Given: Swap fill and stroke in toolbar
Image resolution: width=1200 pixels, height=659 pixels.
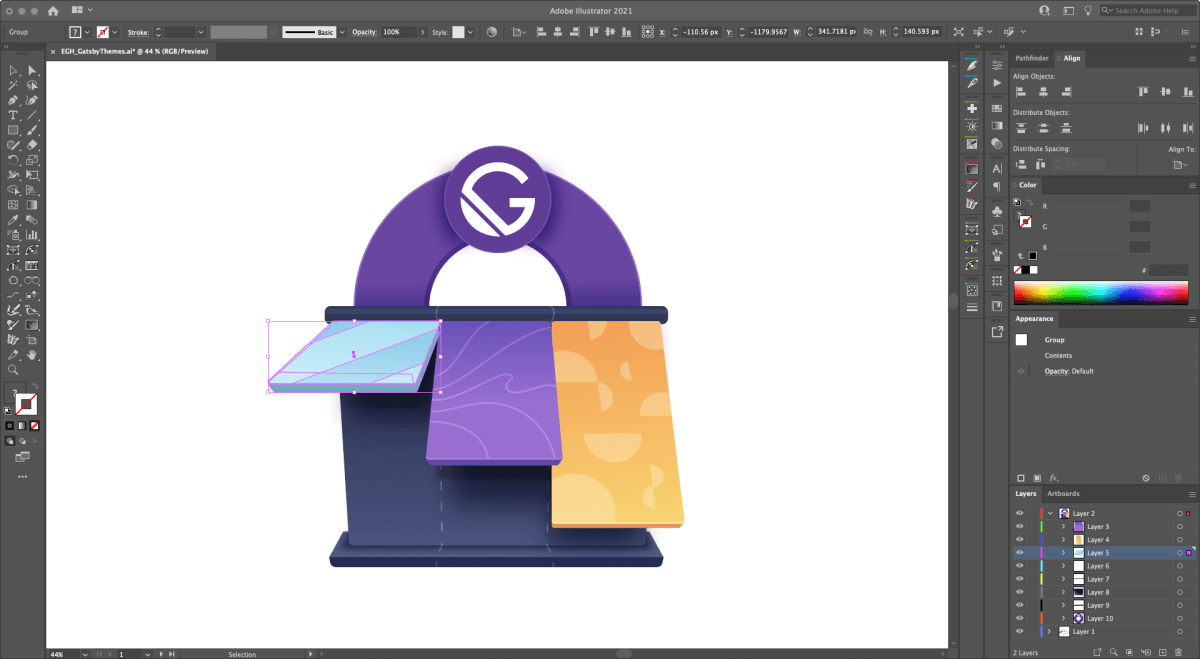Looking at the screenshot, I should [35, 387].
